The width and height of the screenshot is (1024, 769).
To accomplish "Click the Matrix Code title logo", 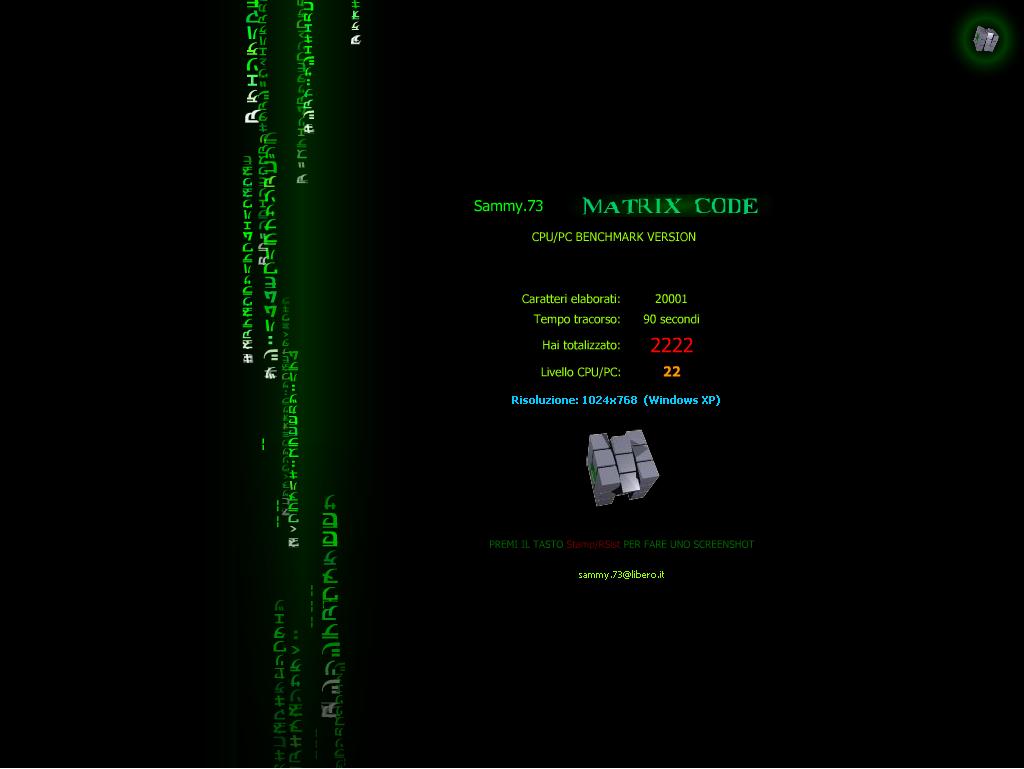I will point(670,206).
